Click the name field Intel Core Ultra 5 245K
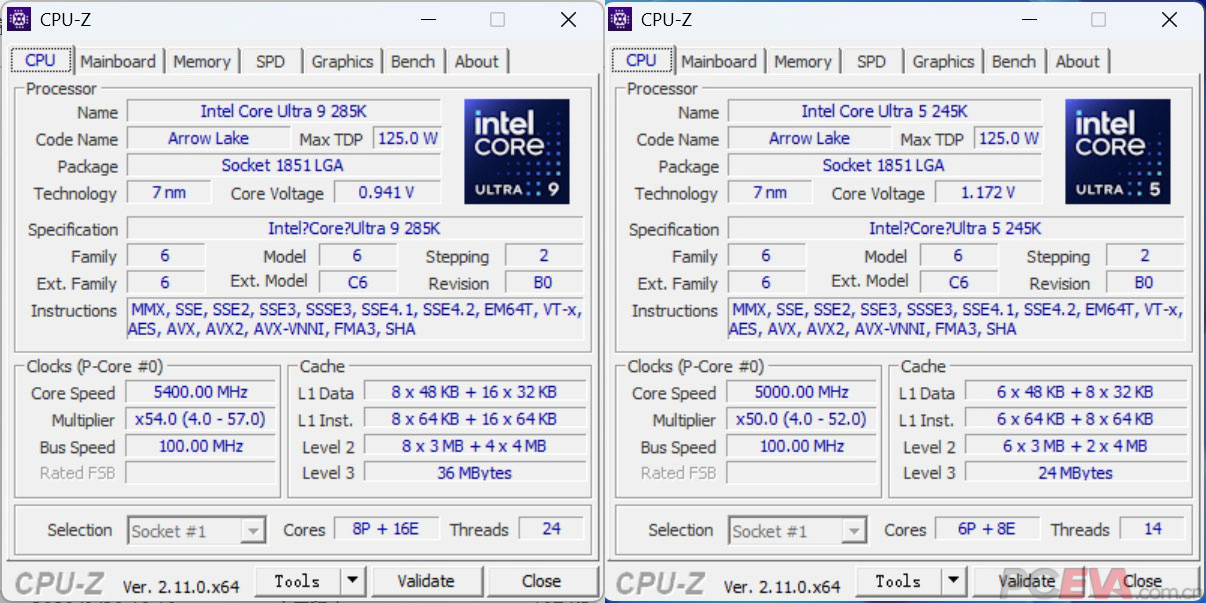 885,111
